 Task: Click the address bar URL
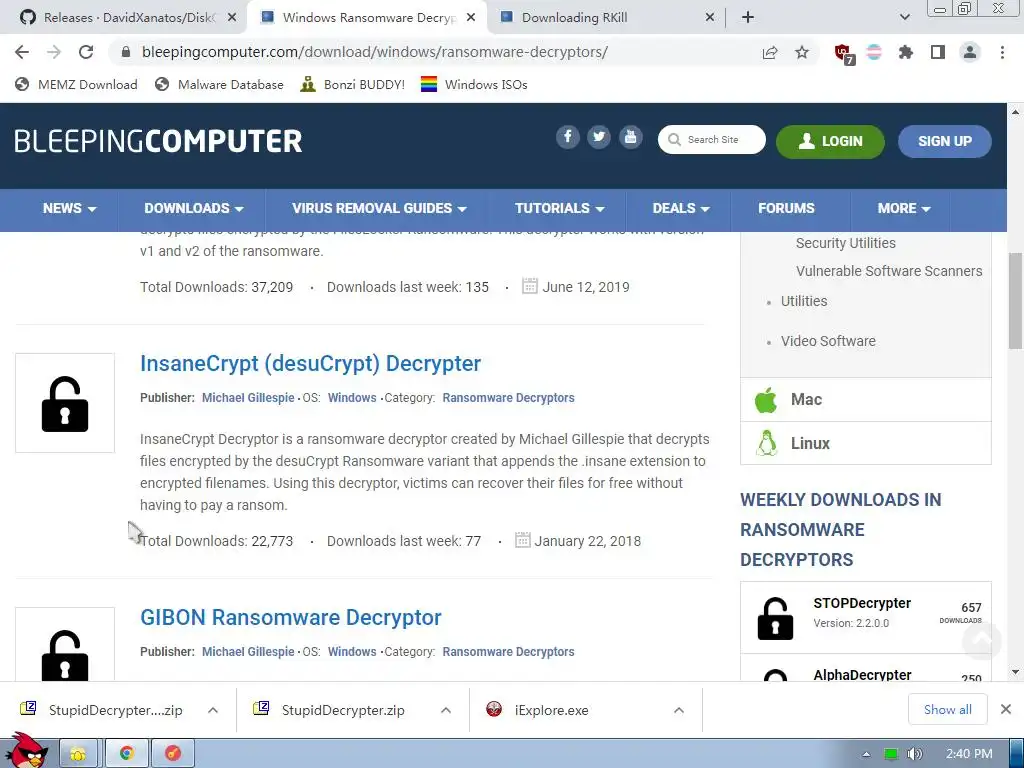(375, 52)
